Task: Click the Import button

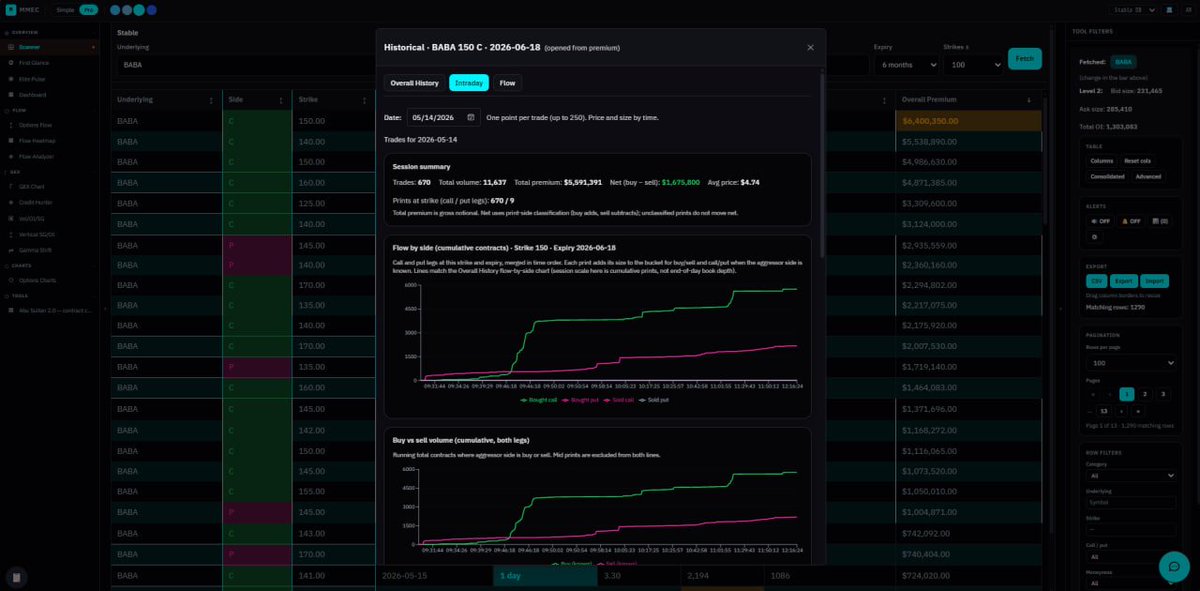Action: [x=1154, y=281]
